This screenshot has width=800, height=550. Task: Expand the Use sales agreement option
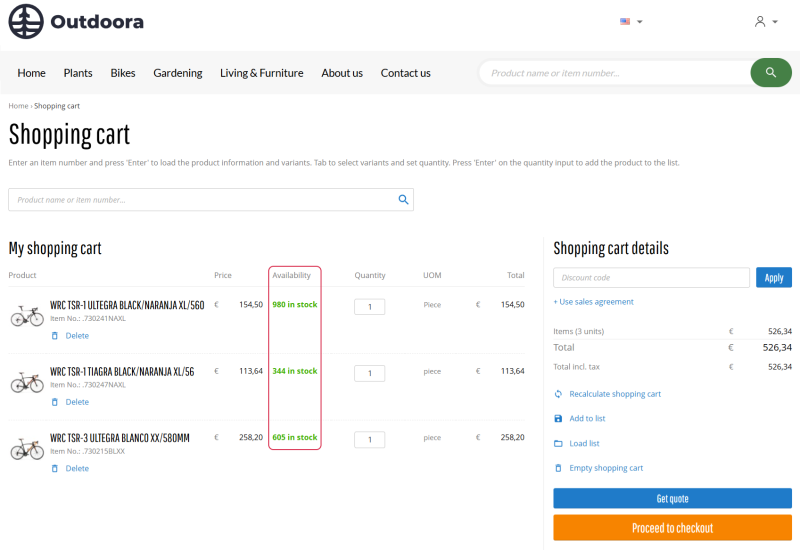pyautogui.click(x=593, y=302)
